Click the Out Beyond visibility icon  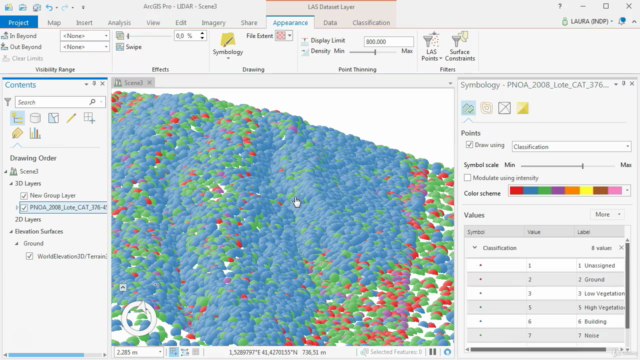click(x=4, y=47)
